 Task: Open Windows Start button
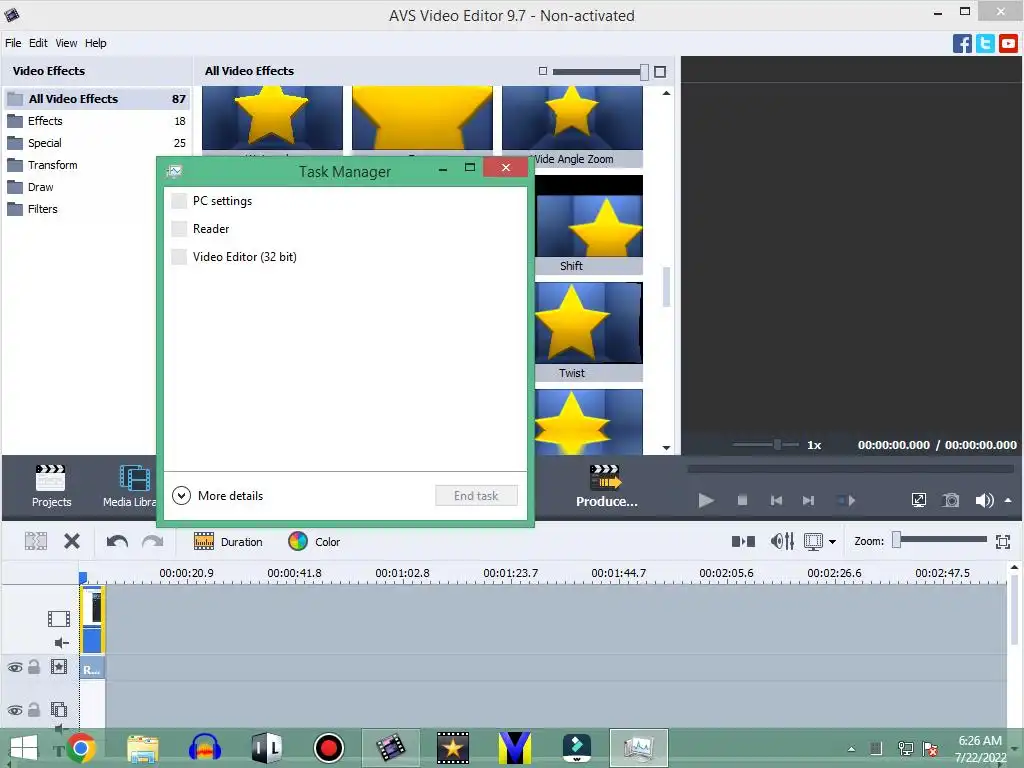click(x=24, y=748)
